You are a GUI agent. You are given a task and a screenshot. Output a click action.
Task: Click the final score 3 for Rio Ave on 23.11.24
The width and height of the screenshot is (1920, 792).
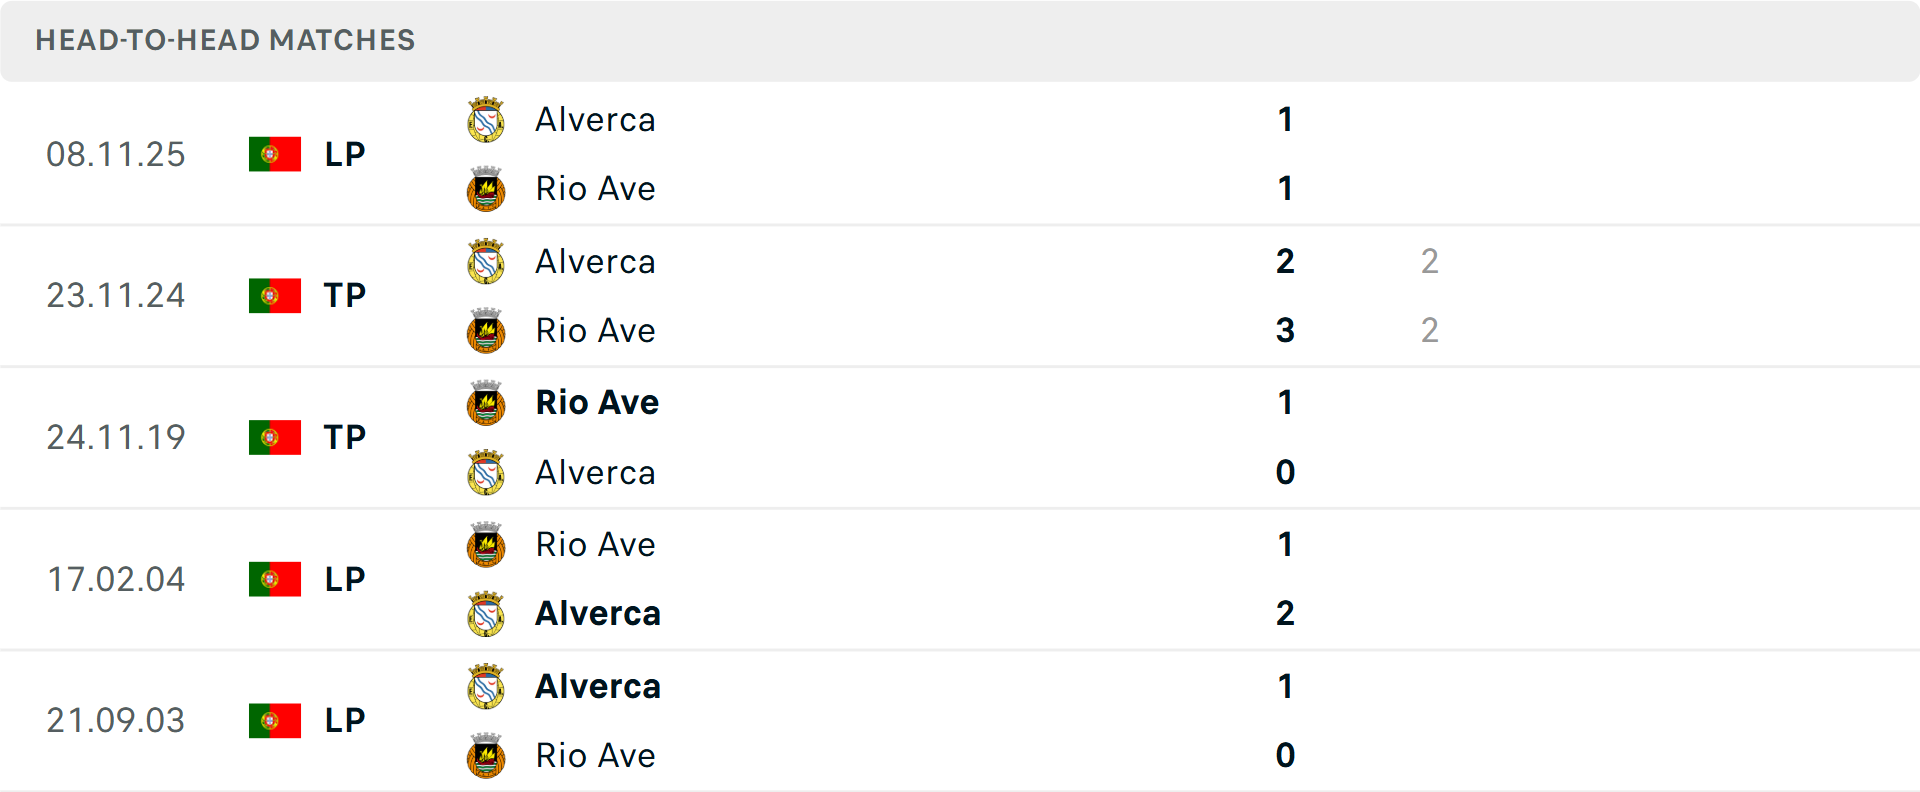coord(1284,331)
